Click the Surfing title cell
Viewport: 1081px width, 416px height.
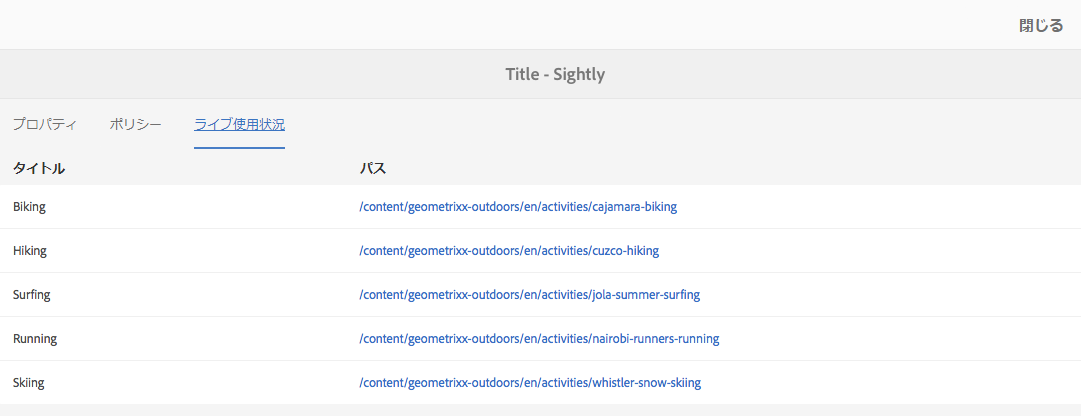32,295
